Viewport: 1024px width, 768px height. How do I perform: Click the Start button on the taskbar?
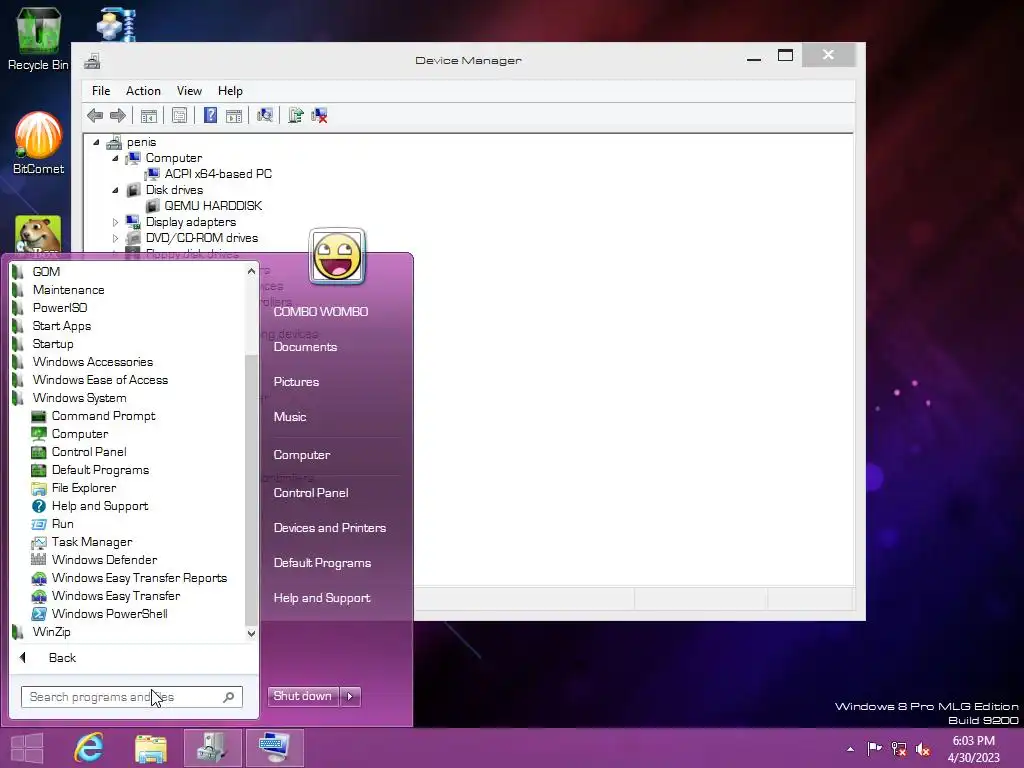tap(27, 748)
